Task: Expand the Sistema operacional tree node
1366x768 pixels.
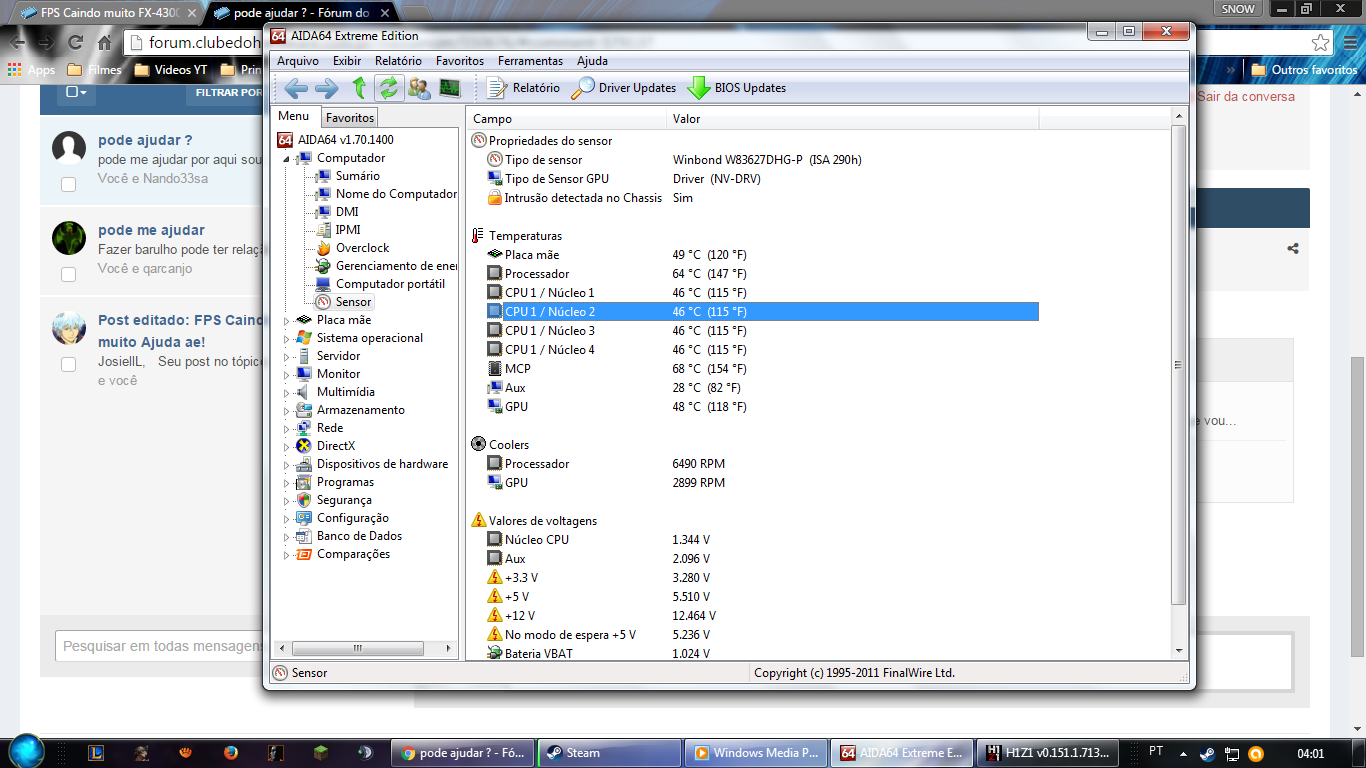Action: [287, 338]
